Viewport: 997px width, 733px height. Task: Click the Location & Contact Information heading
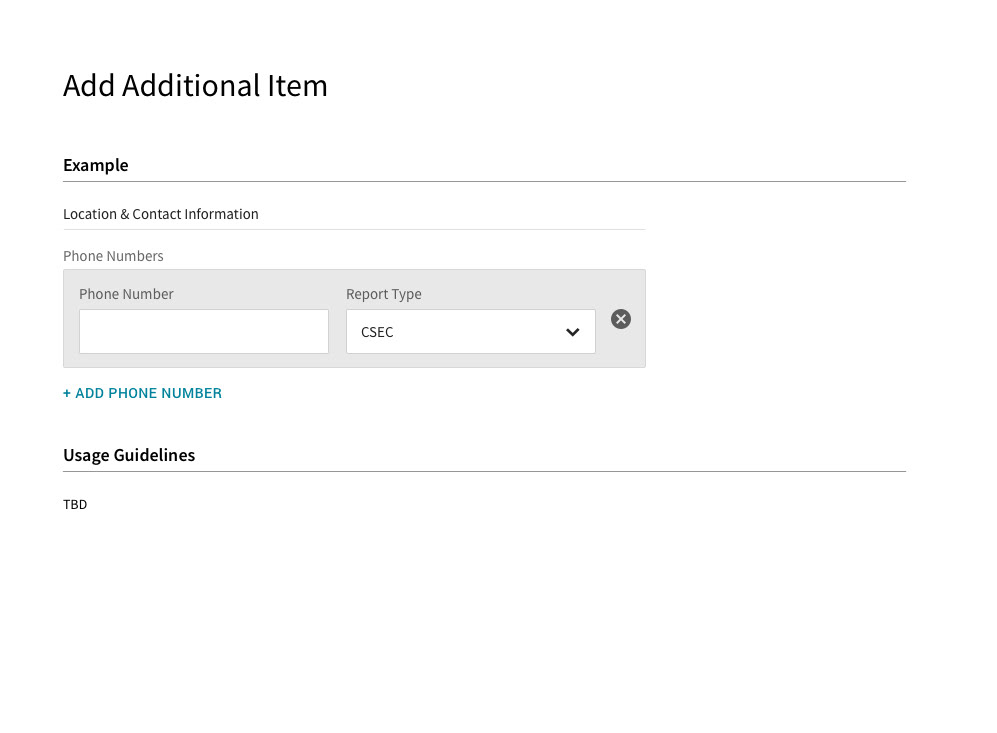point(161,214)
